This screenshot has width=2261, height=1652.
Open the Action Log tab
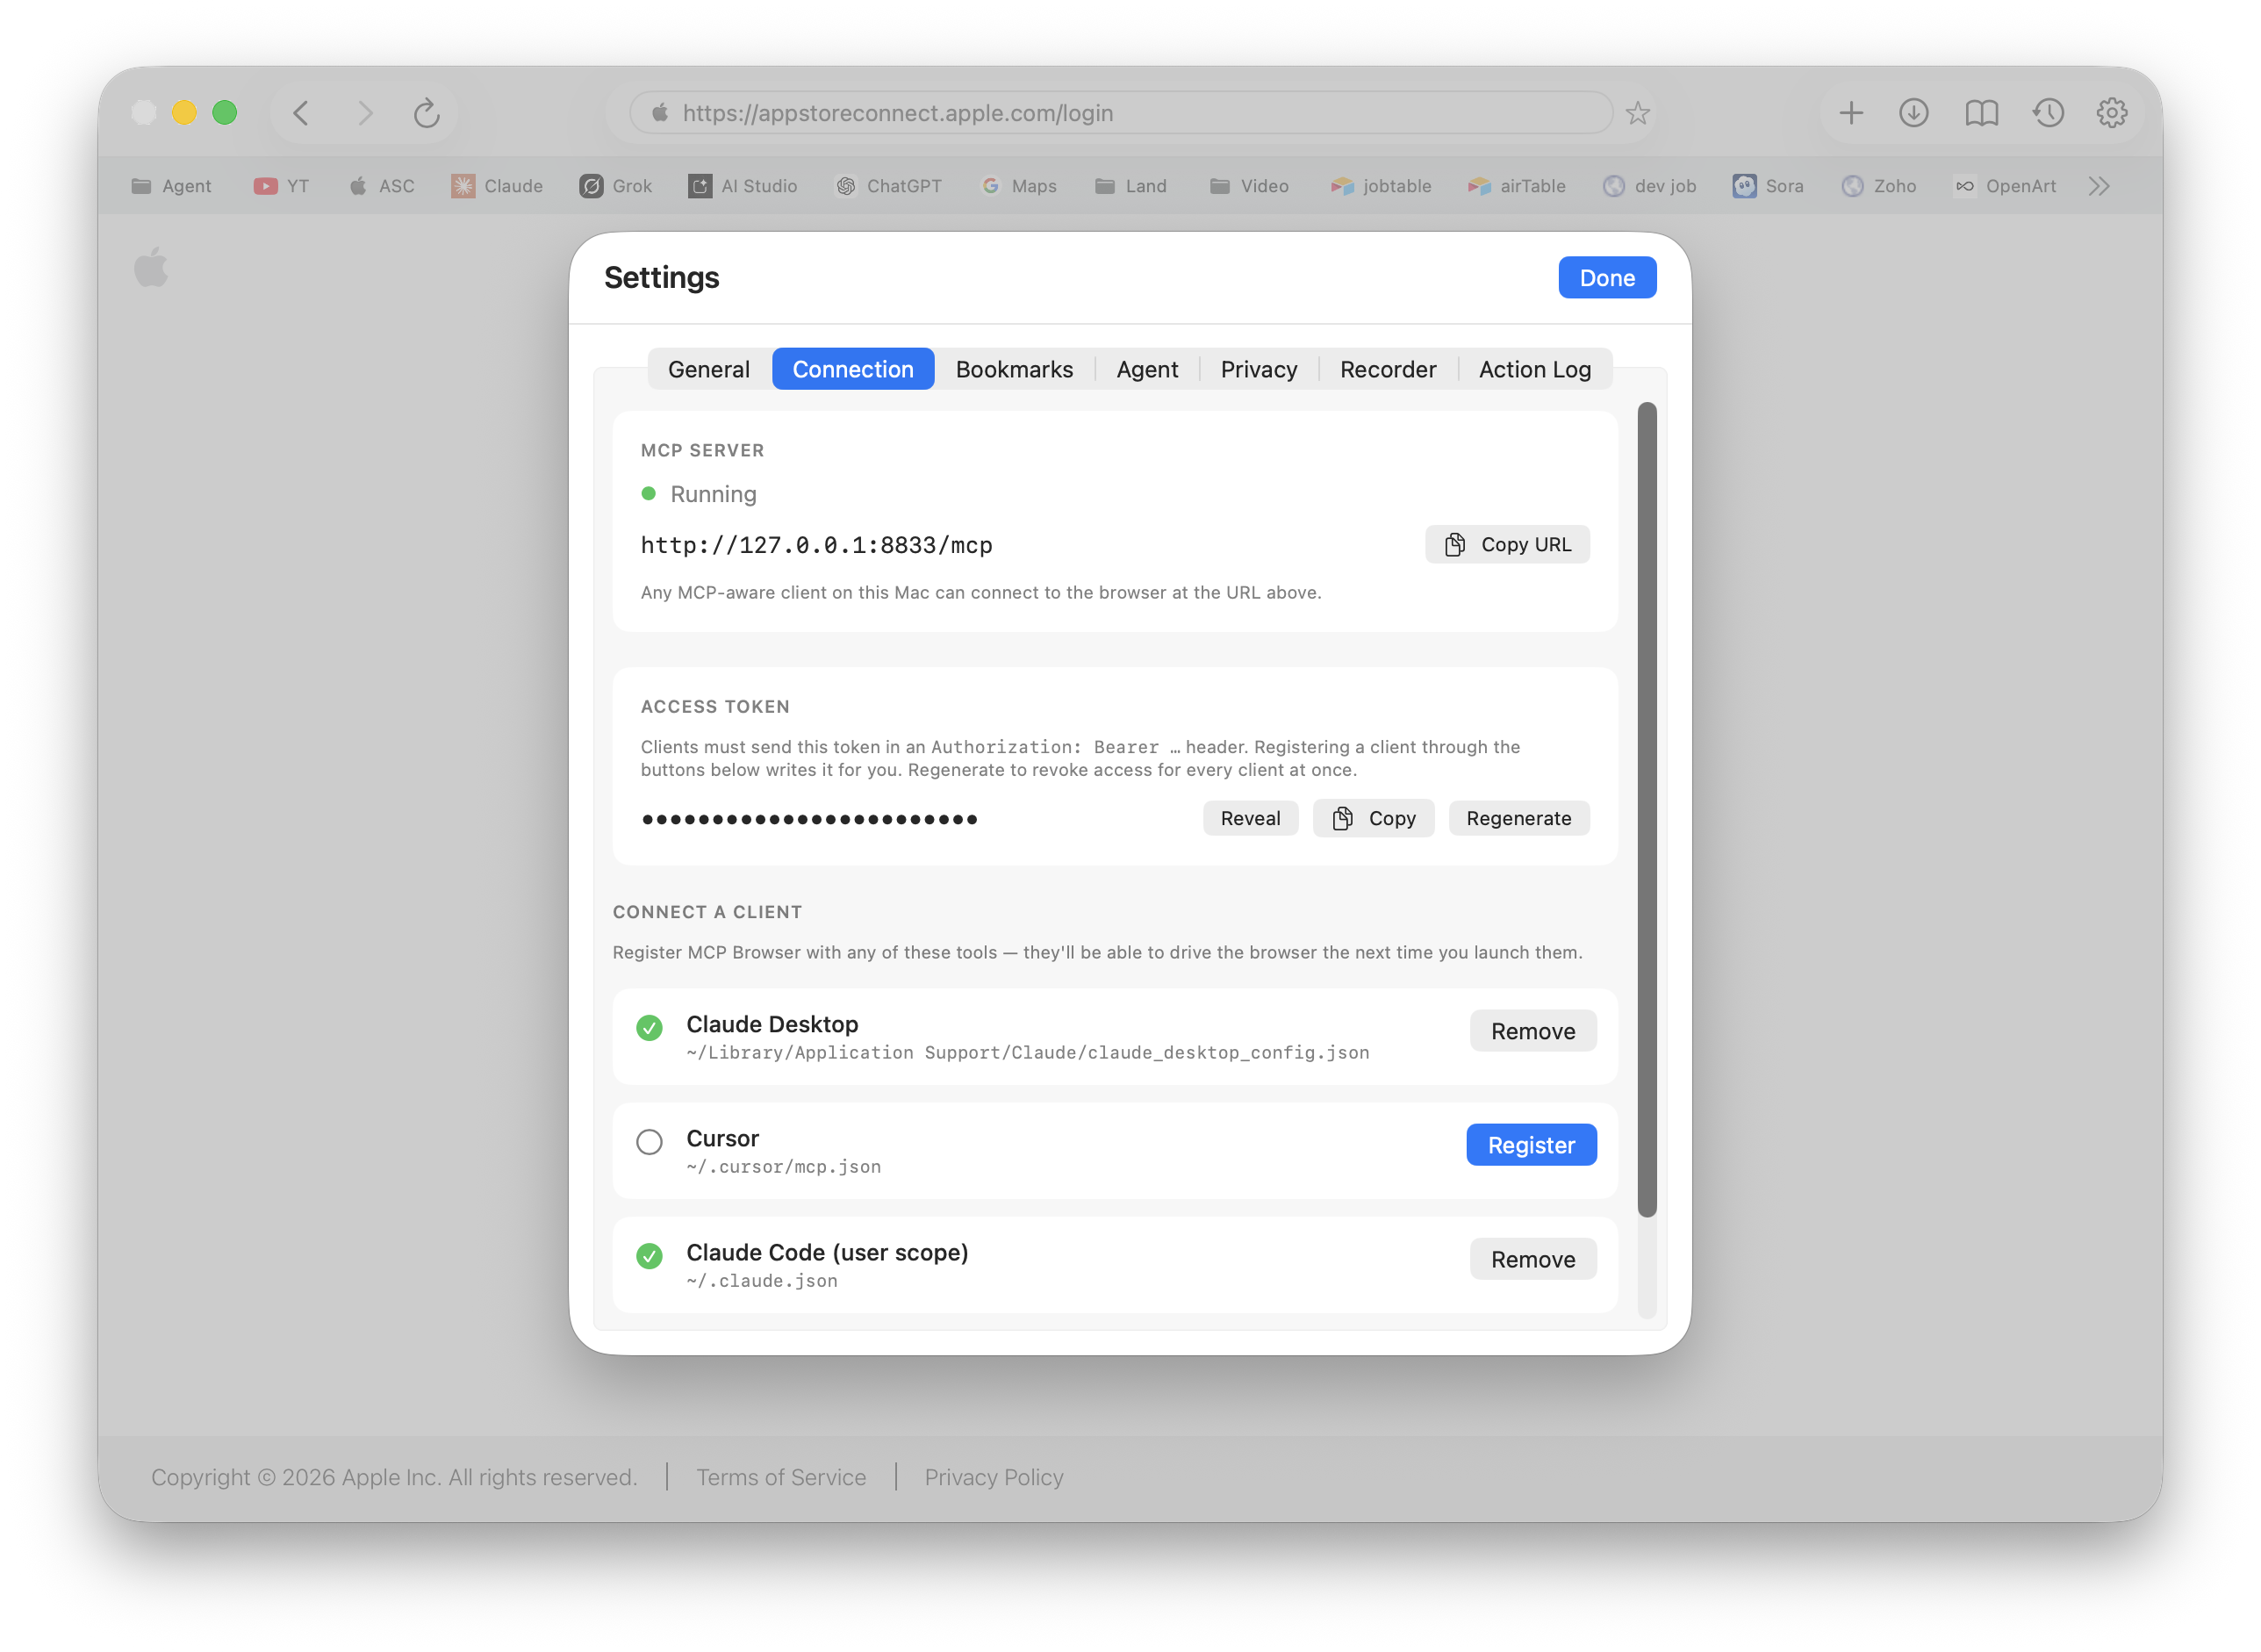click(x=1535, y=370)
